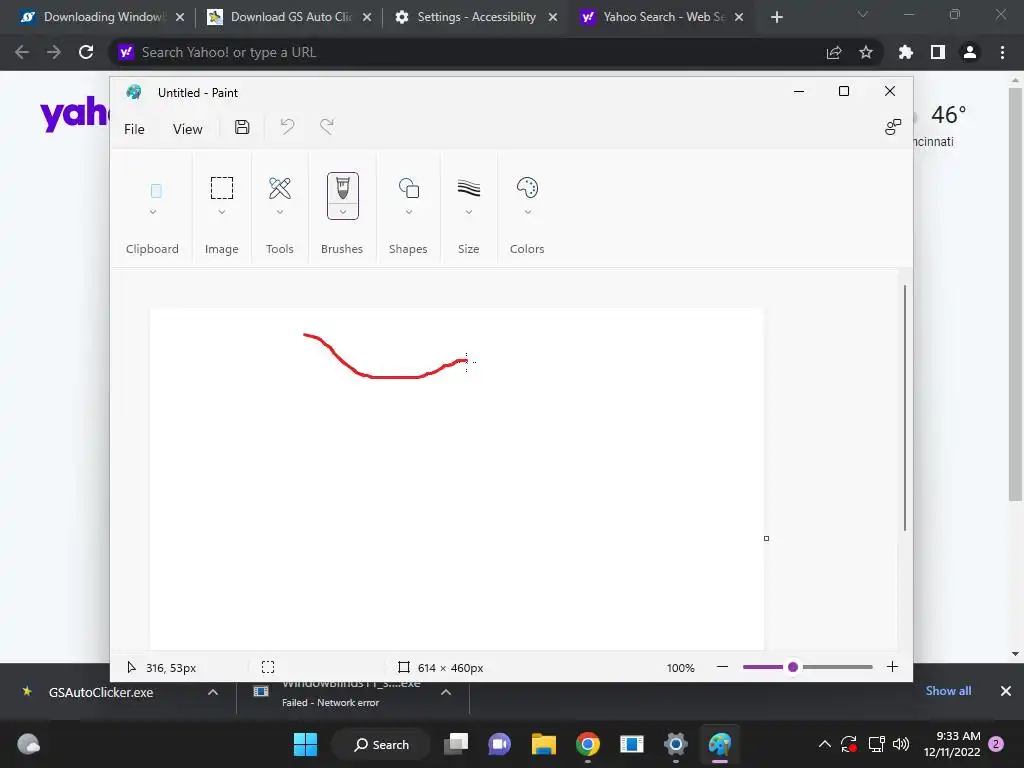This screenshot has height=768, width=1024.
Task: Select the Brushes tool icon
Action: [x=343, y=189]
